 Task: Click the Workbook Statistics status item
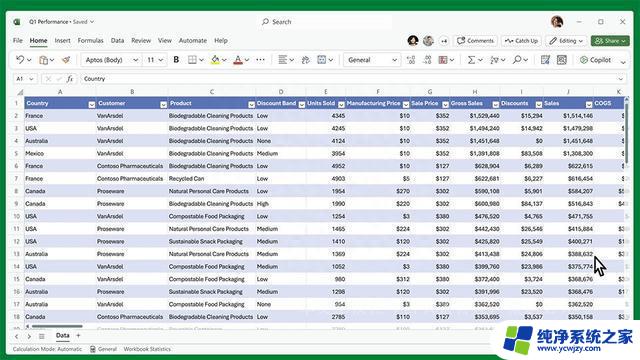pyautogui.click(x=147, y=349)
